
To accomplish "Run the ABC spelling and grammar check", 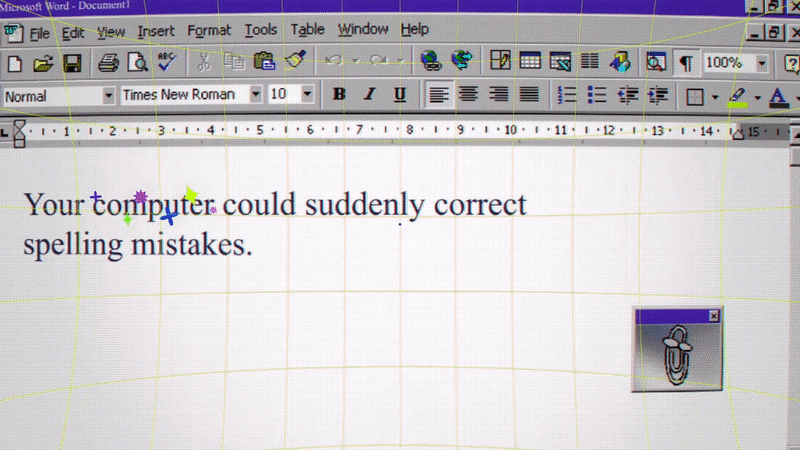I will 167,61.
